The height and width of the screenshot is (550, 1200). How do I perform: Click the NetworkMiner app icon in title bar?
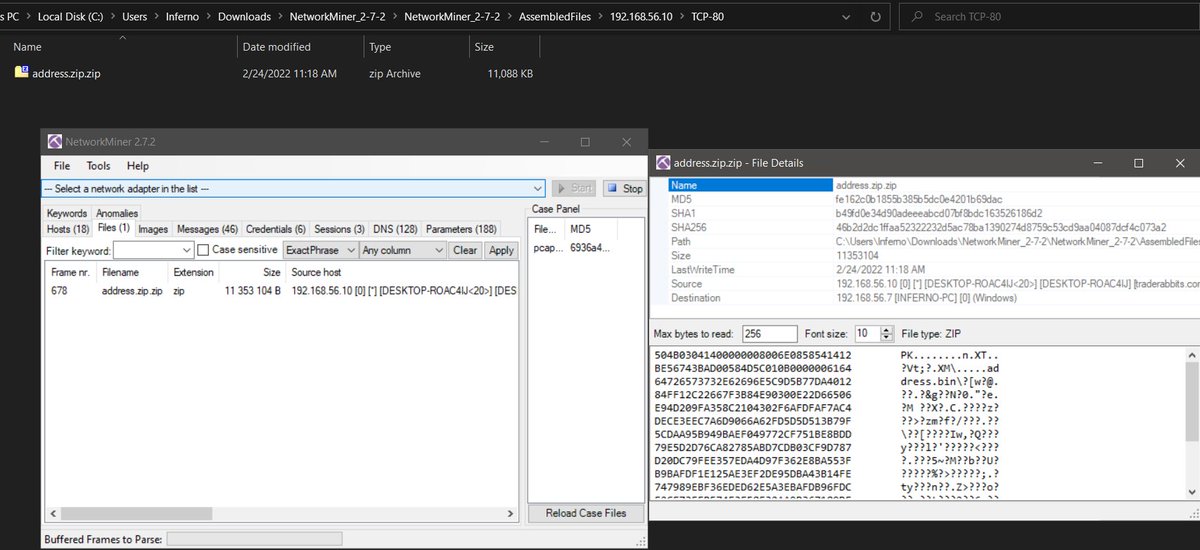[x=55, y=142]
